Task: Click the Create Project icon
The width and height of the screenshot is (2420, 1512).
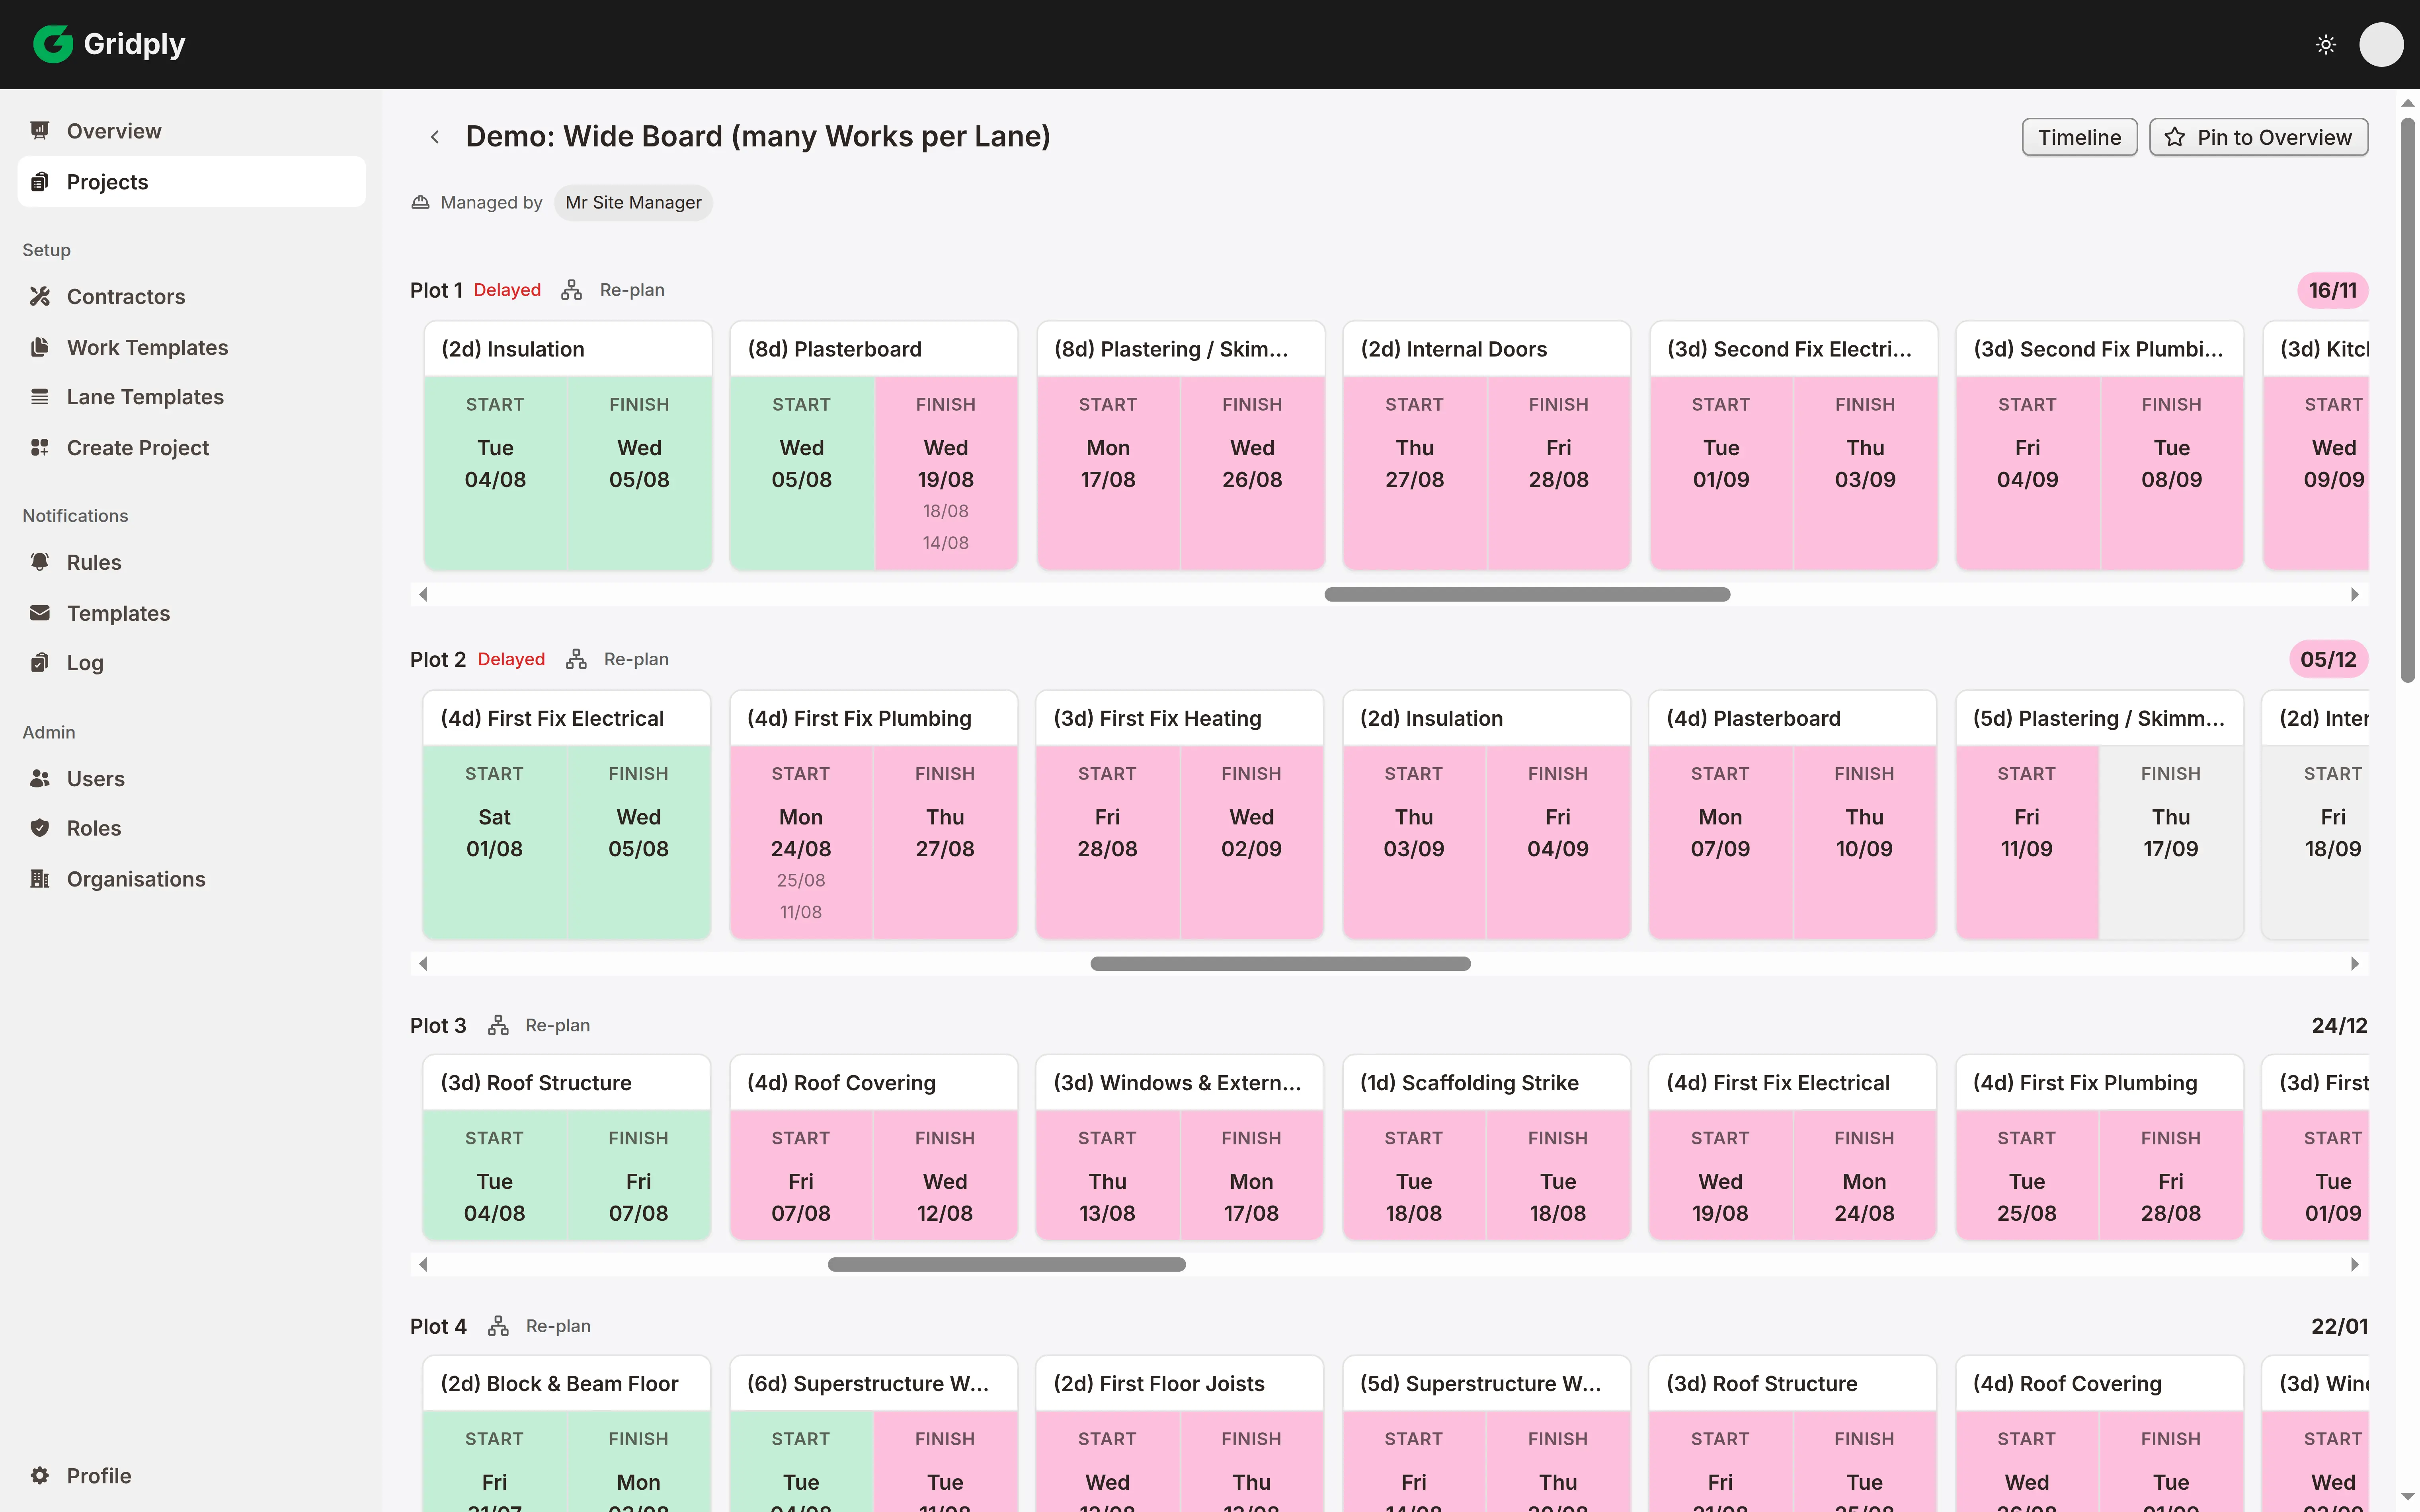Action: click(x=40, y=448)
